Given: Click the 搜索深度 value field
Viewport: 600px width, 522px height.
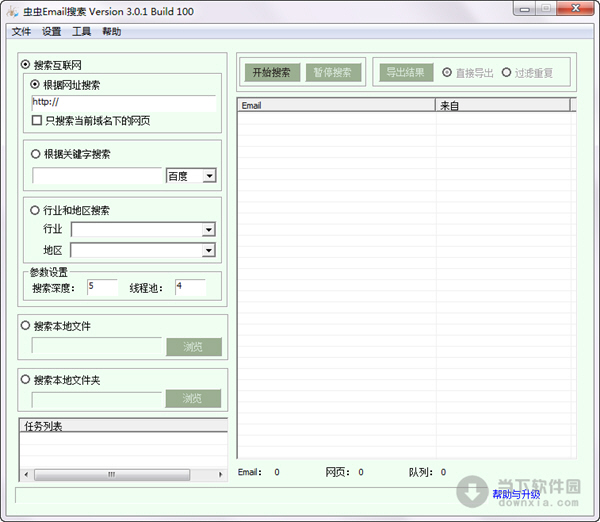Looking at the screenshot, I should pyautogui.click(x=102, y=287).
